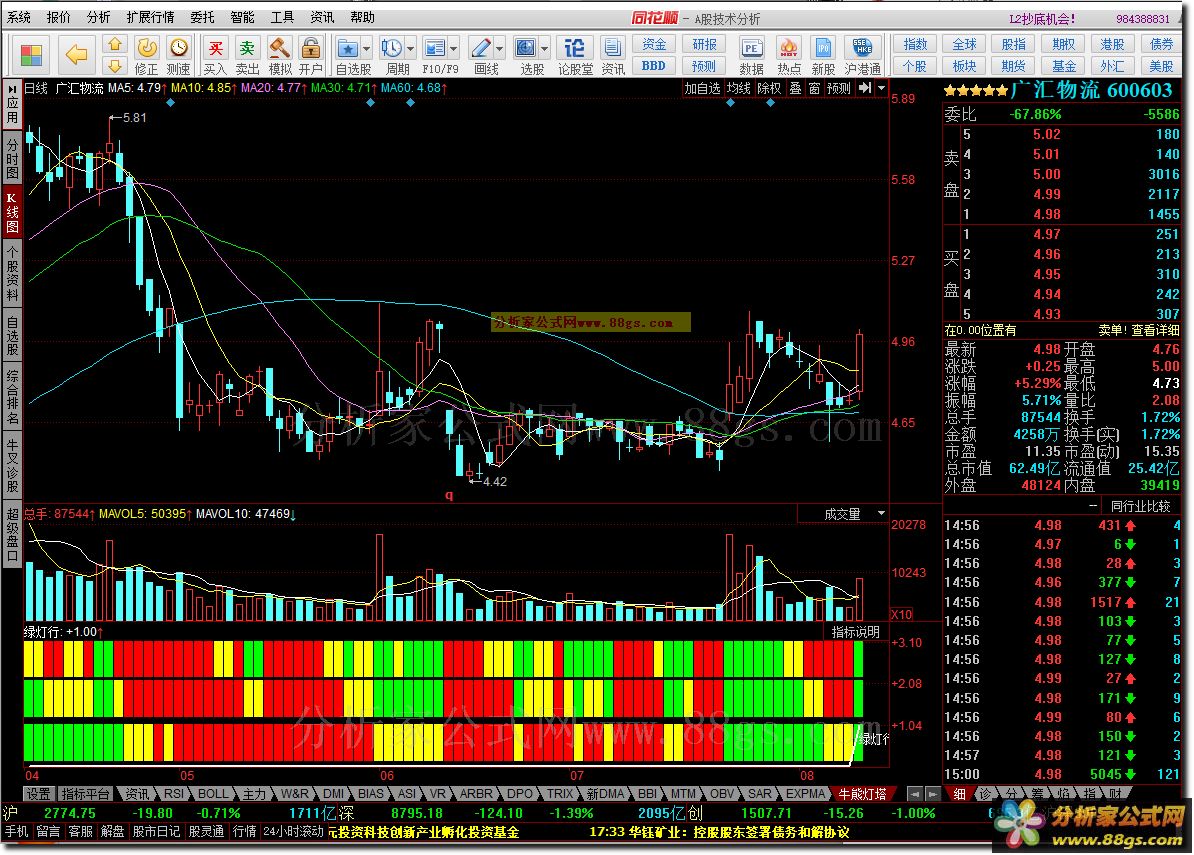Select the BOLL indicator tab
1194x855 pixels.
tap(213, 793)
